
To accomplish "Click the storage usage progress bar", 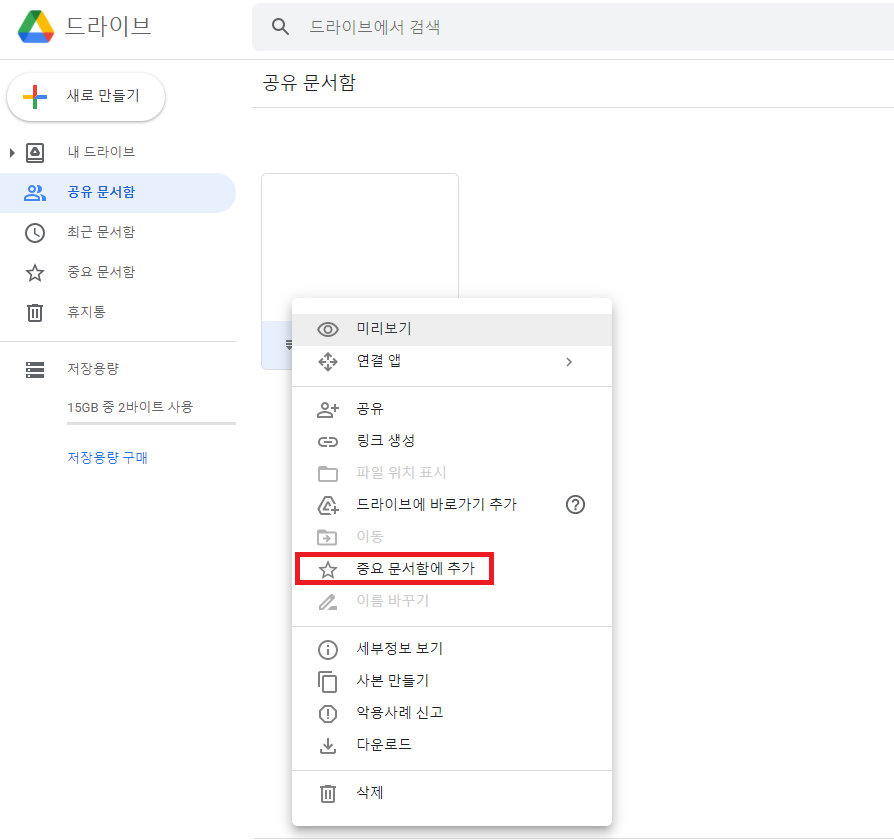I will (151, 424).
